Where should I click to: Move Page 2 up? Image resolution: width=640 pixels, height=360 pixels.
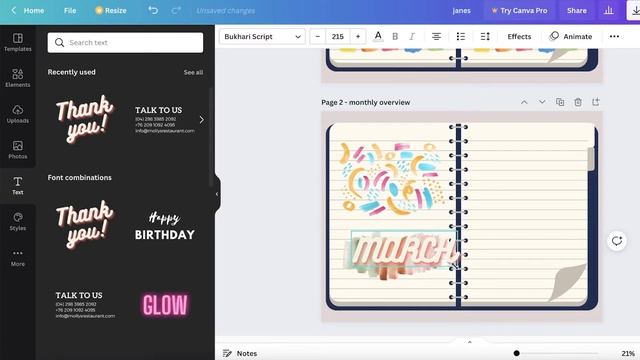(x=524, y=102)
